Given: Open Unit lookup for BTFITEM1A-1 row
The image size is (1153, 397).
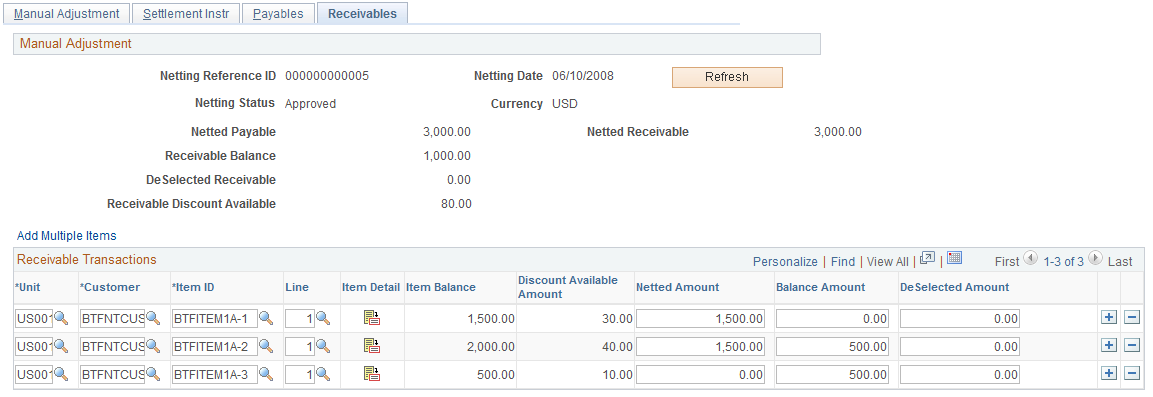Looking at the screenshot, I should 61,318.
